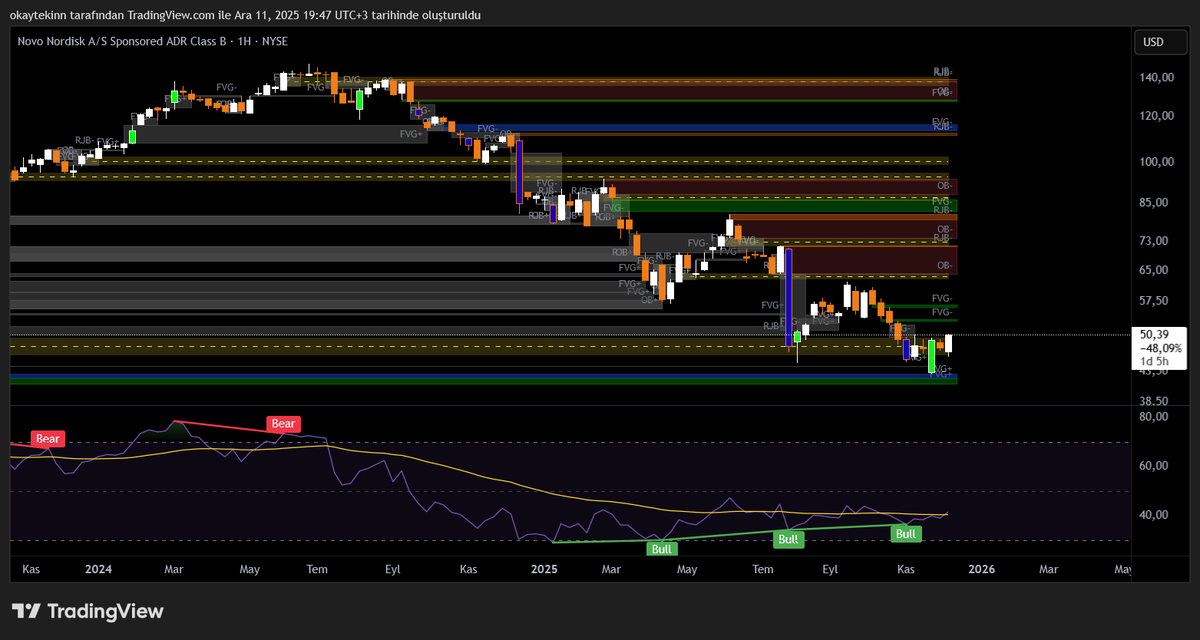Click the TradingView logo
Viewport: 1200px width, 640px height.
87,611
